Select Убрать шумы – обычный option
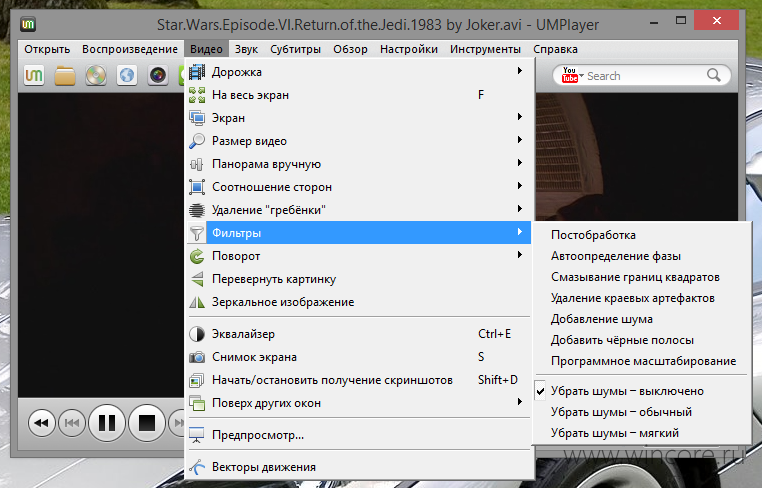This screenshot has width=762, height=488. click(641, 412)
